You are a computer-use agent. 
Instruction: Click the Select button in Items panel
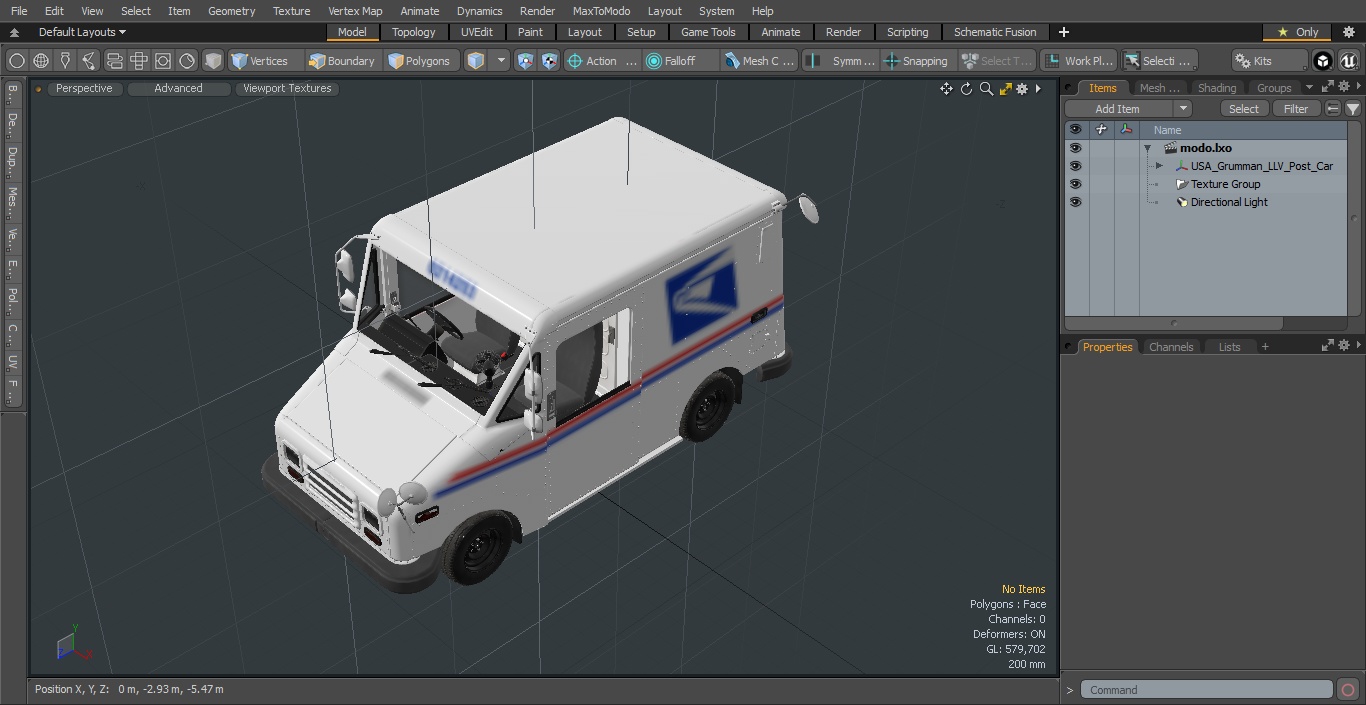(1244, 109)
